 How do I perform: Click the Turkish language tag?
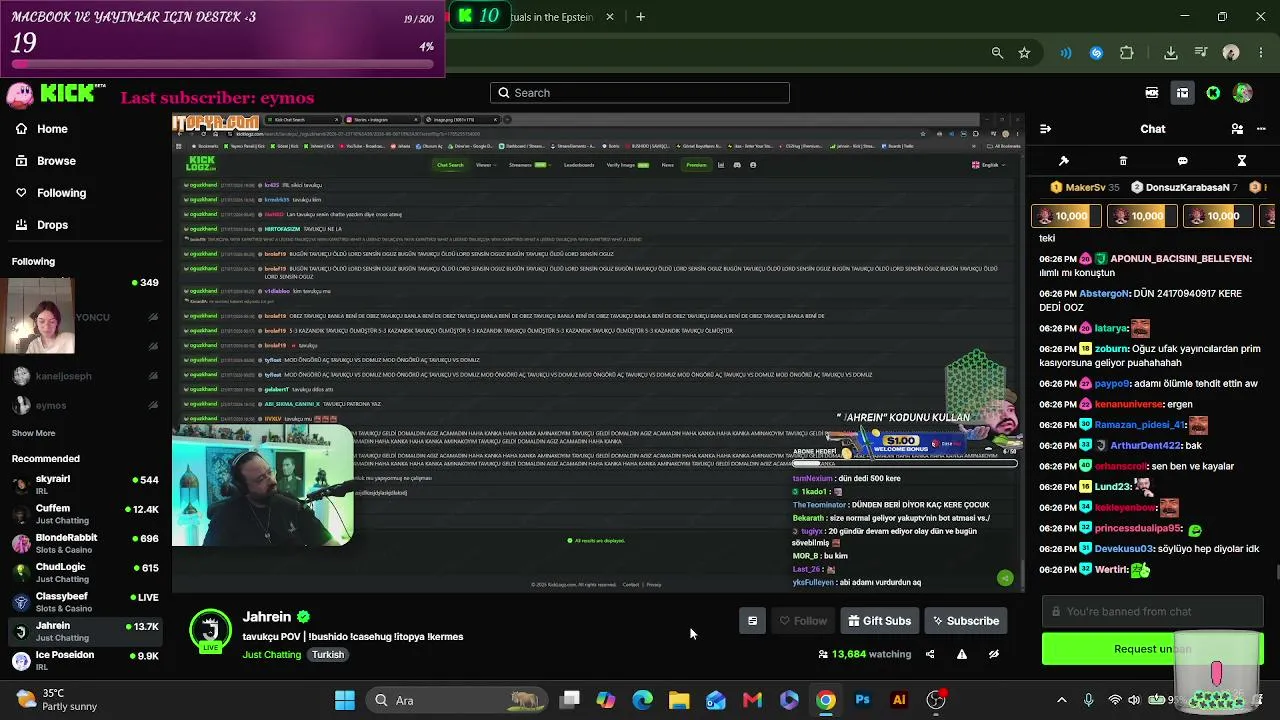[327, 655]
